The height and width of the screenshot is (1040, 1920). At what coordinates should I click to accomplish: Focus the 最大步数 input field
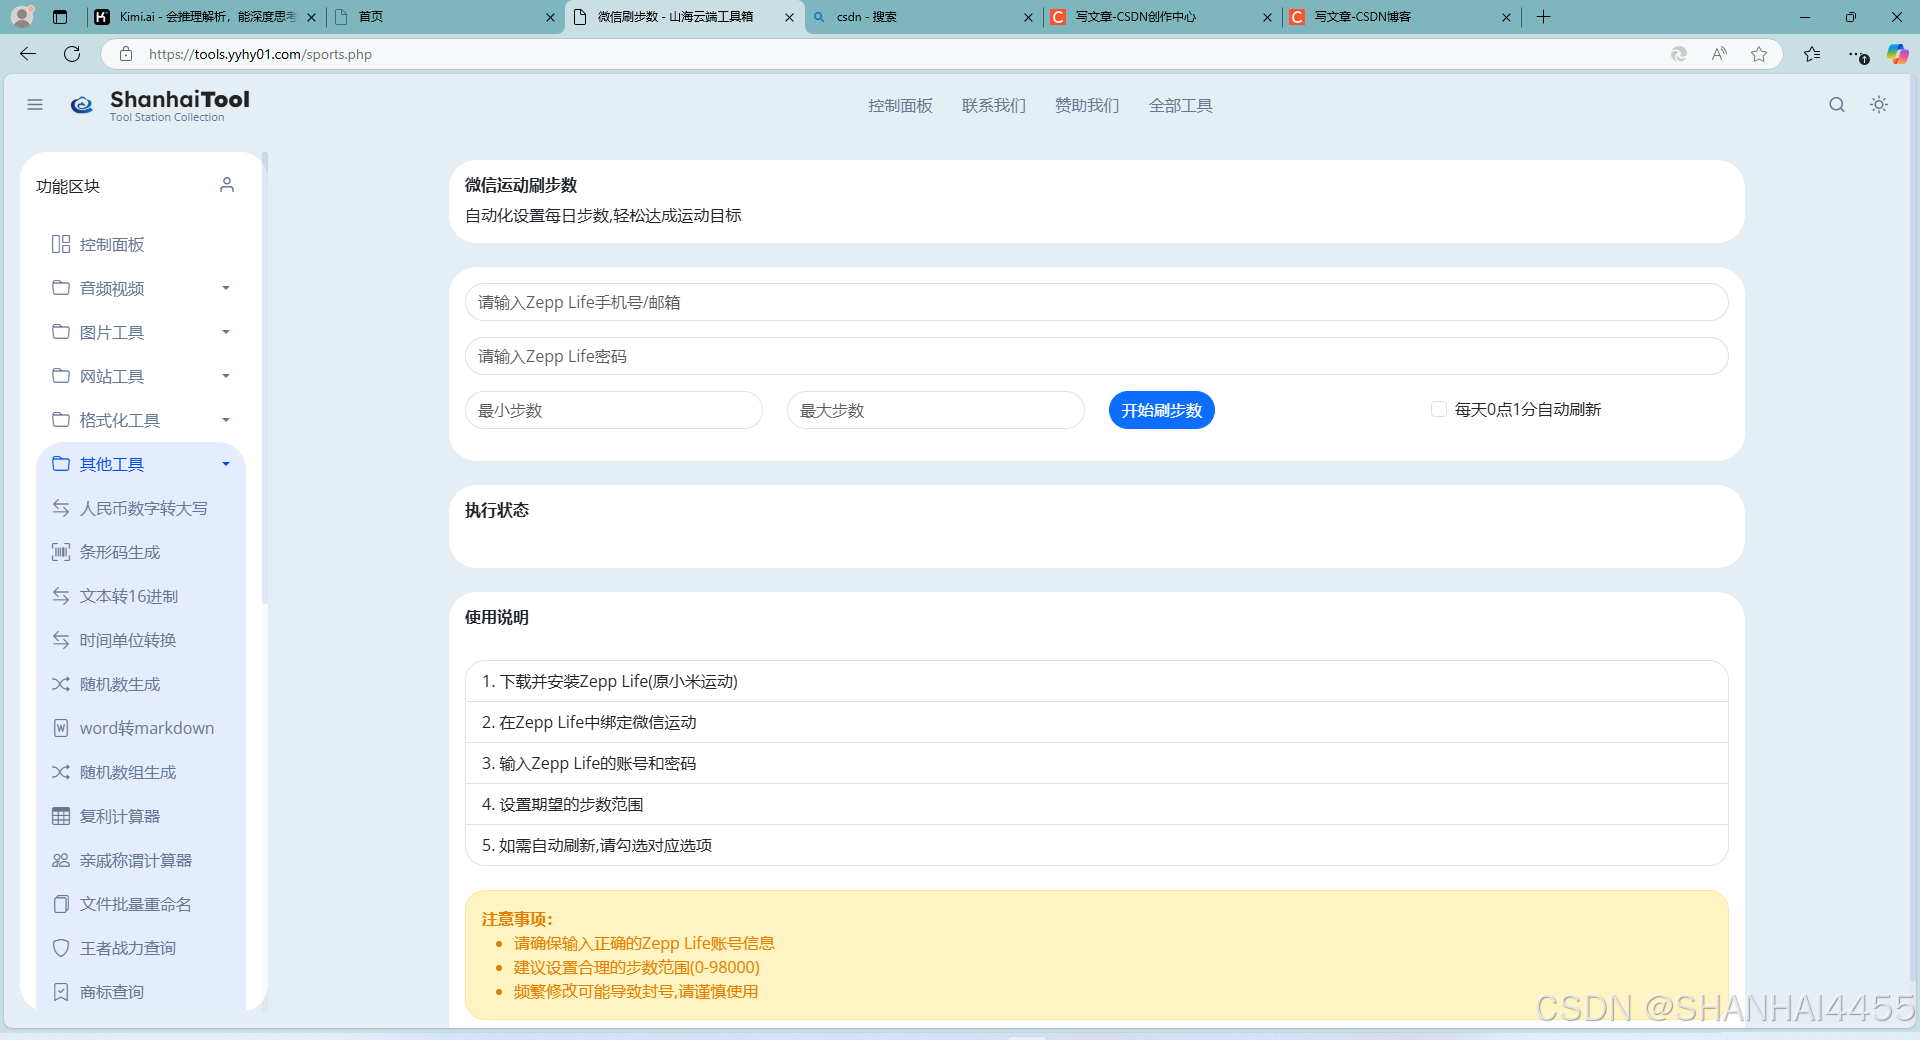pyautogui.click(x=936, y=410)
